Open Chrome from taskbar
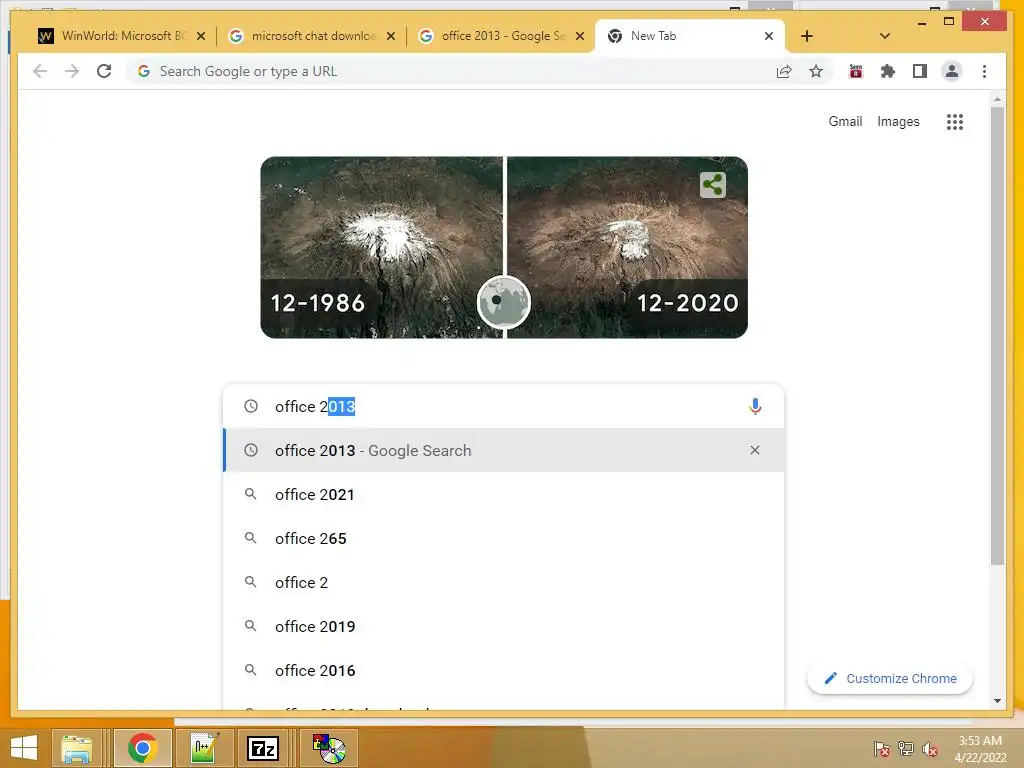 click(142, 748)
